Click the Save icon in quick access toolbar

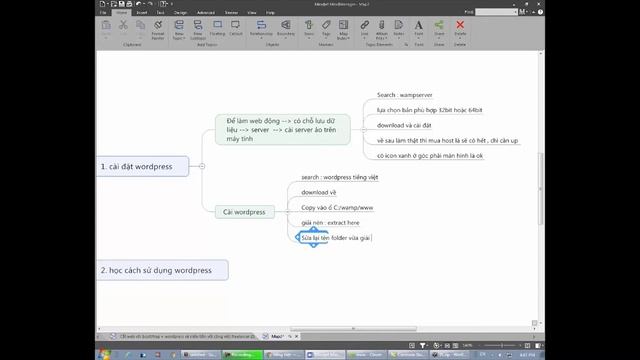pyautogui.click(x=122, y=4)
